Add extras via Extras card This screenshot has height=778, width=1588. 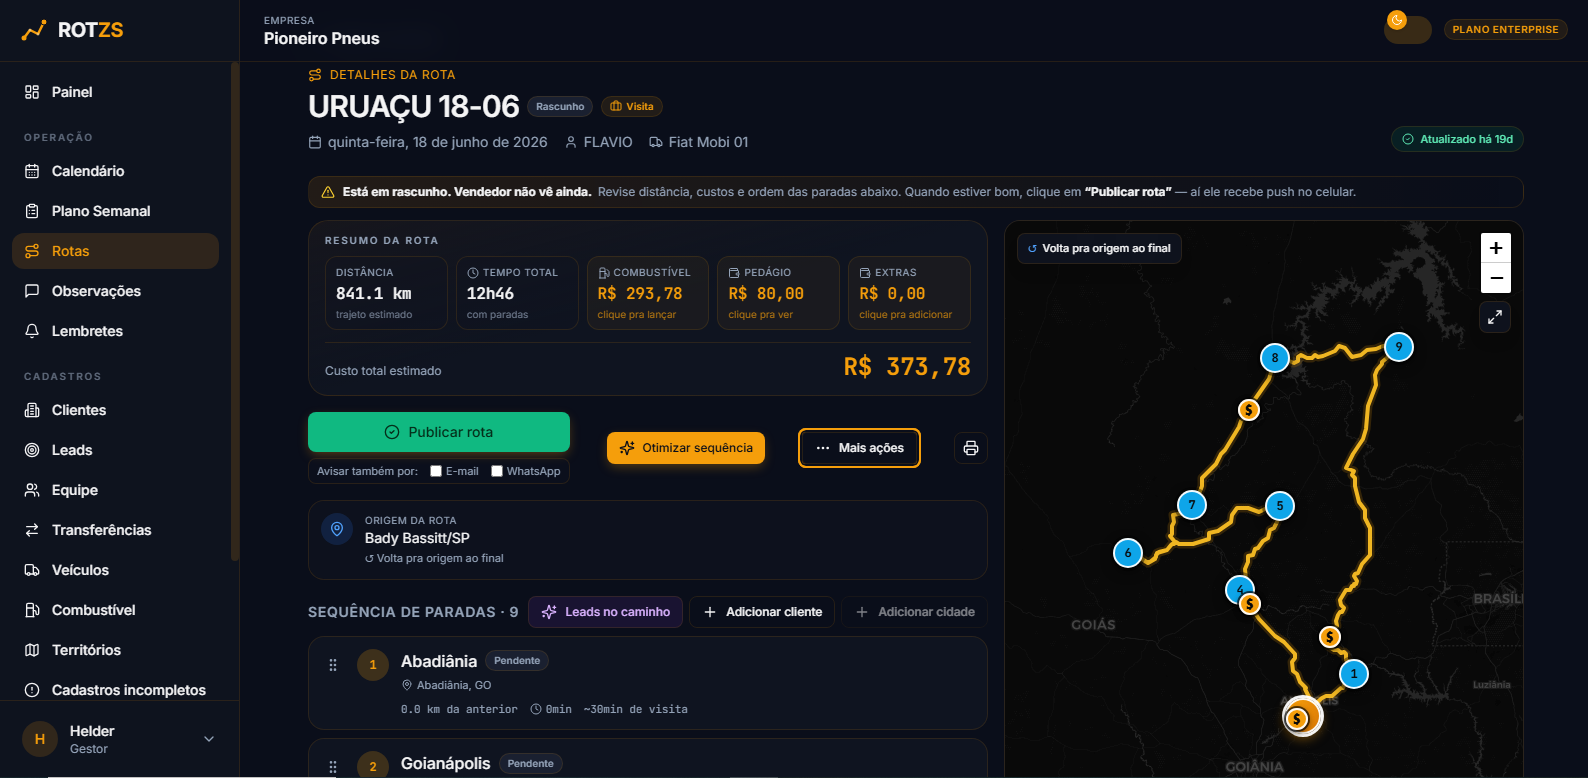(x=909, y=293)
